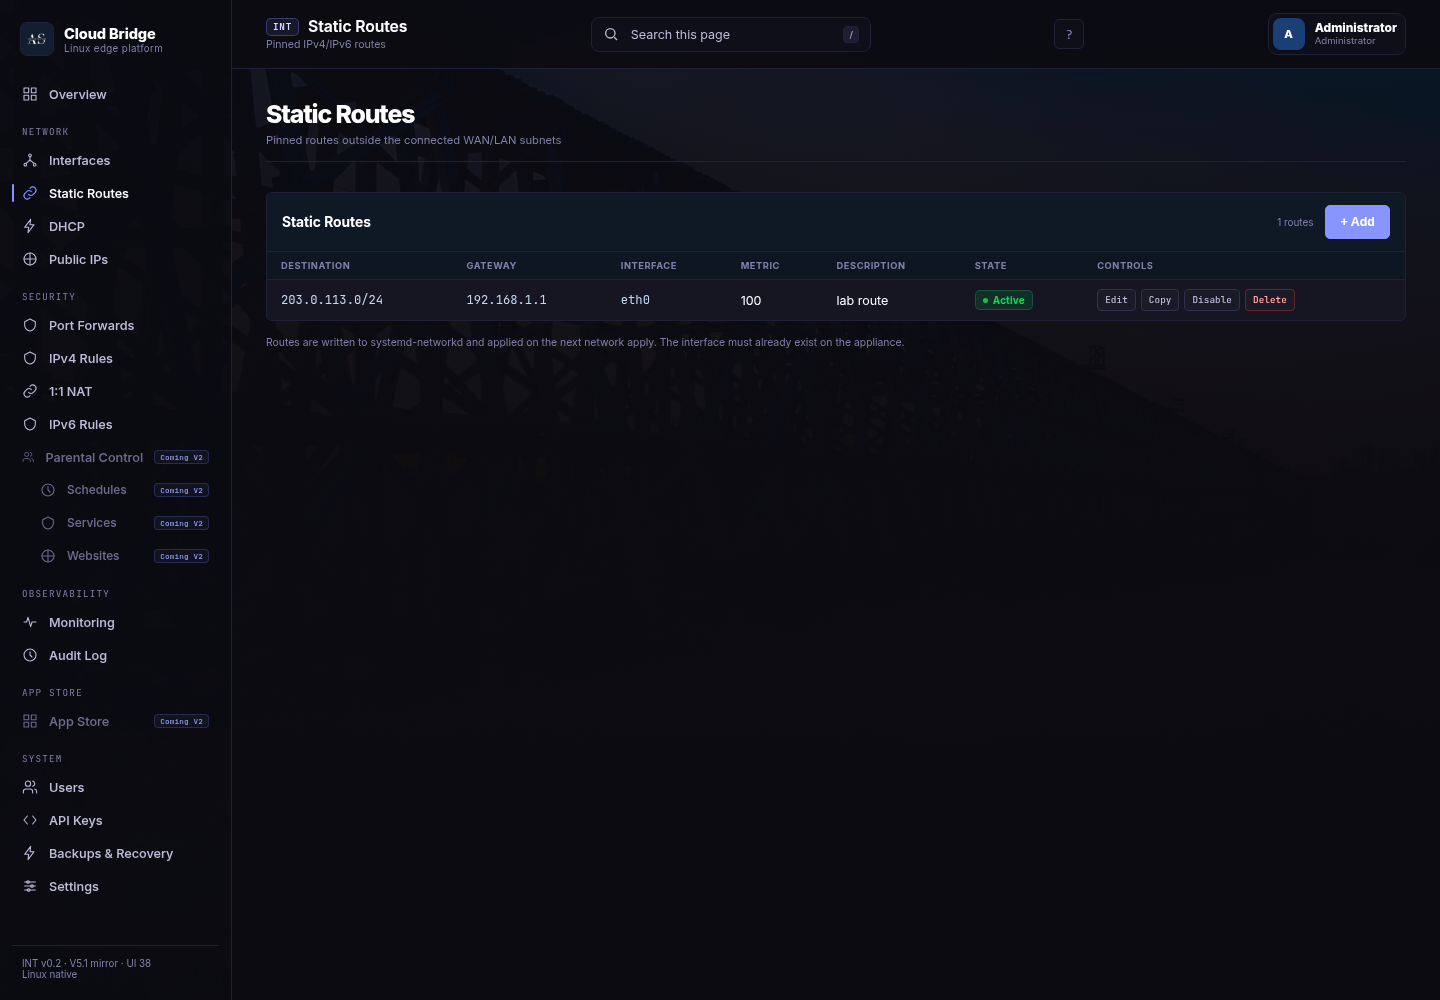Click the Users people icon

[30, 787]
